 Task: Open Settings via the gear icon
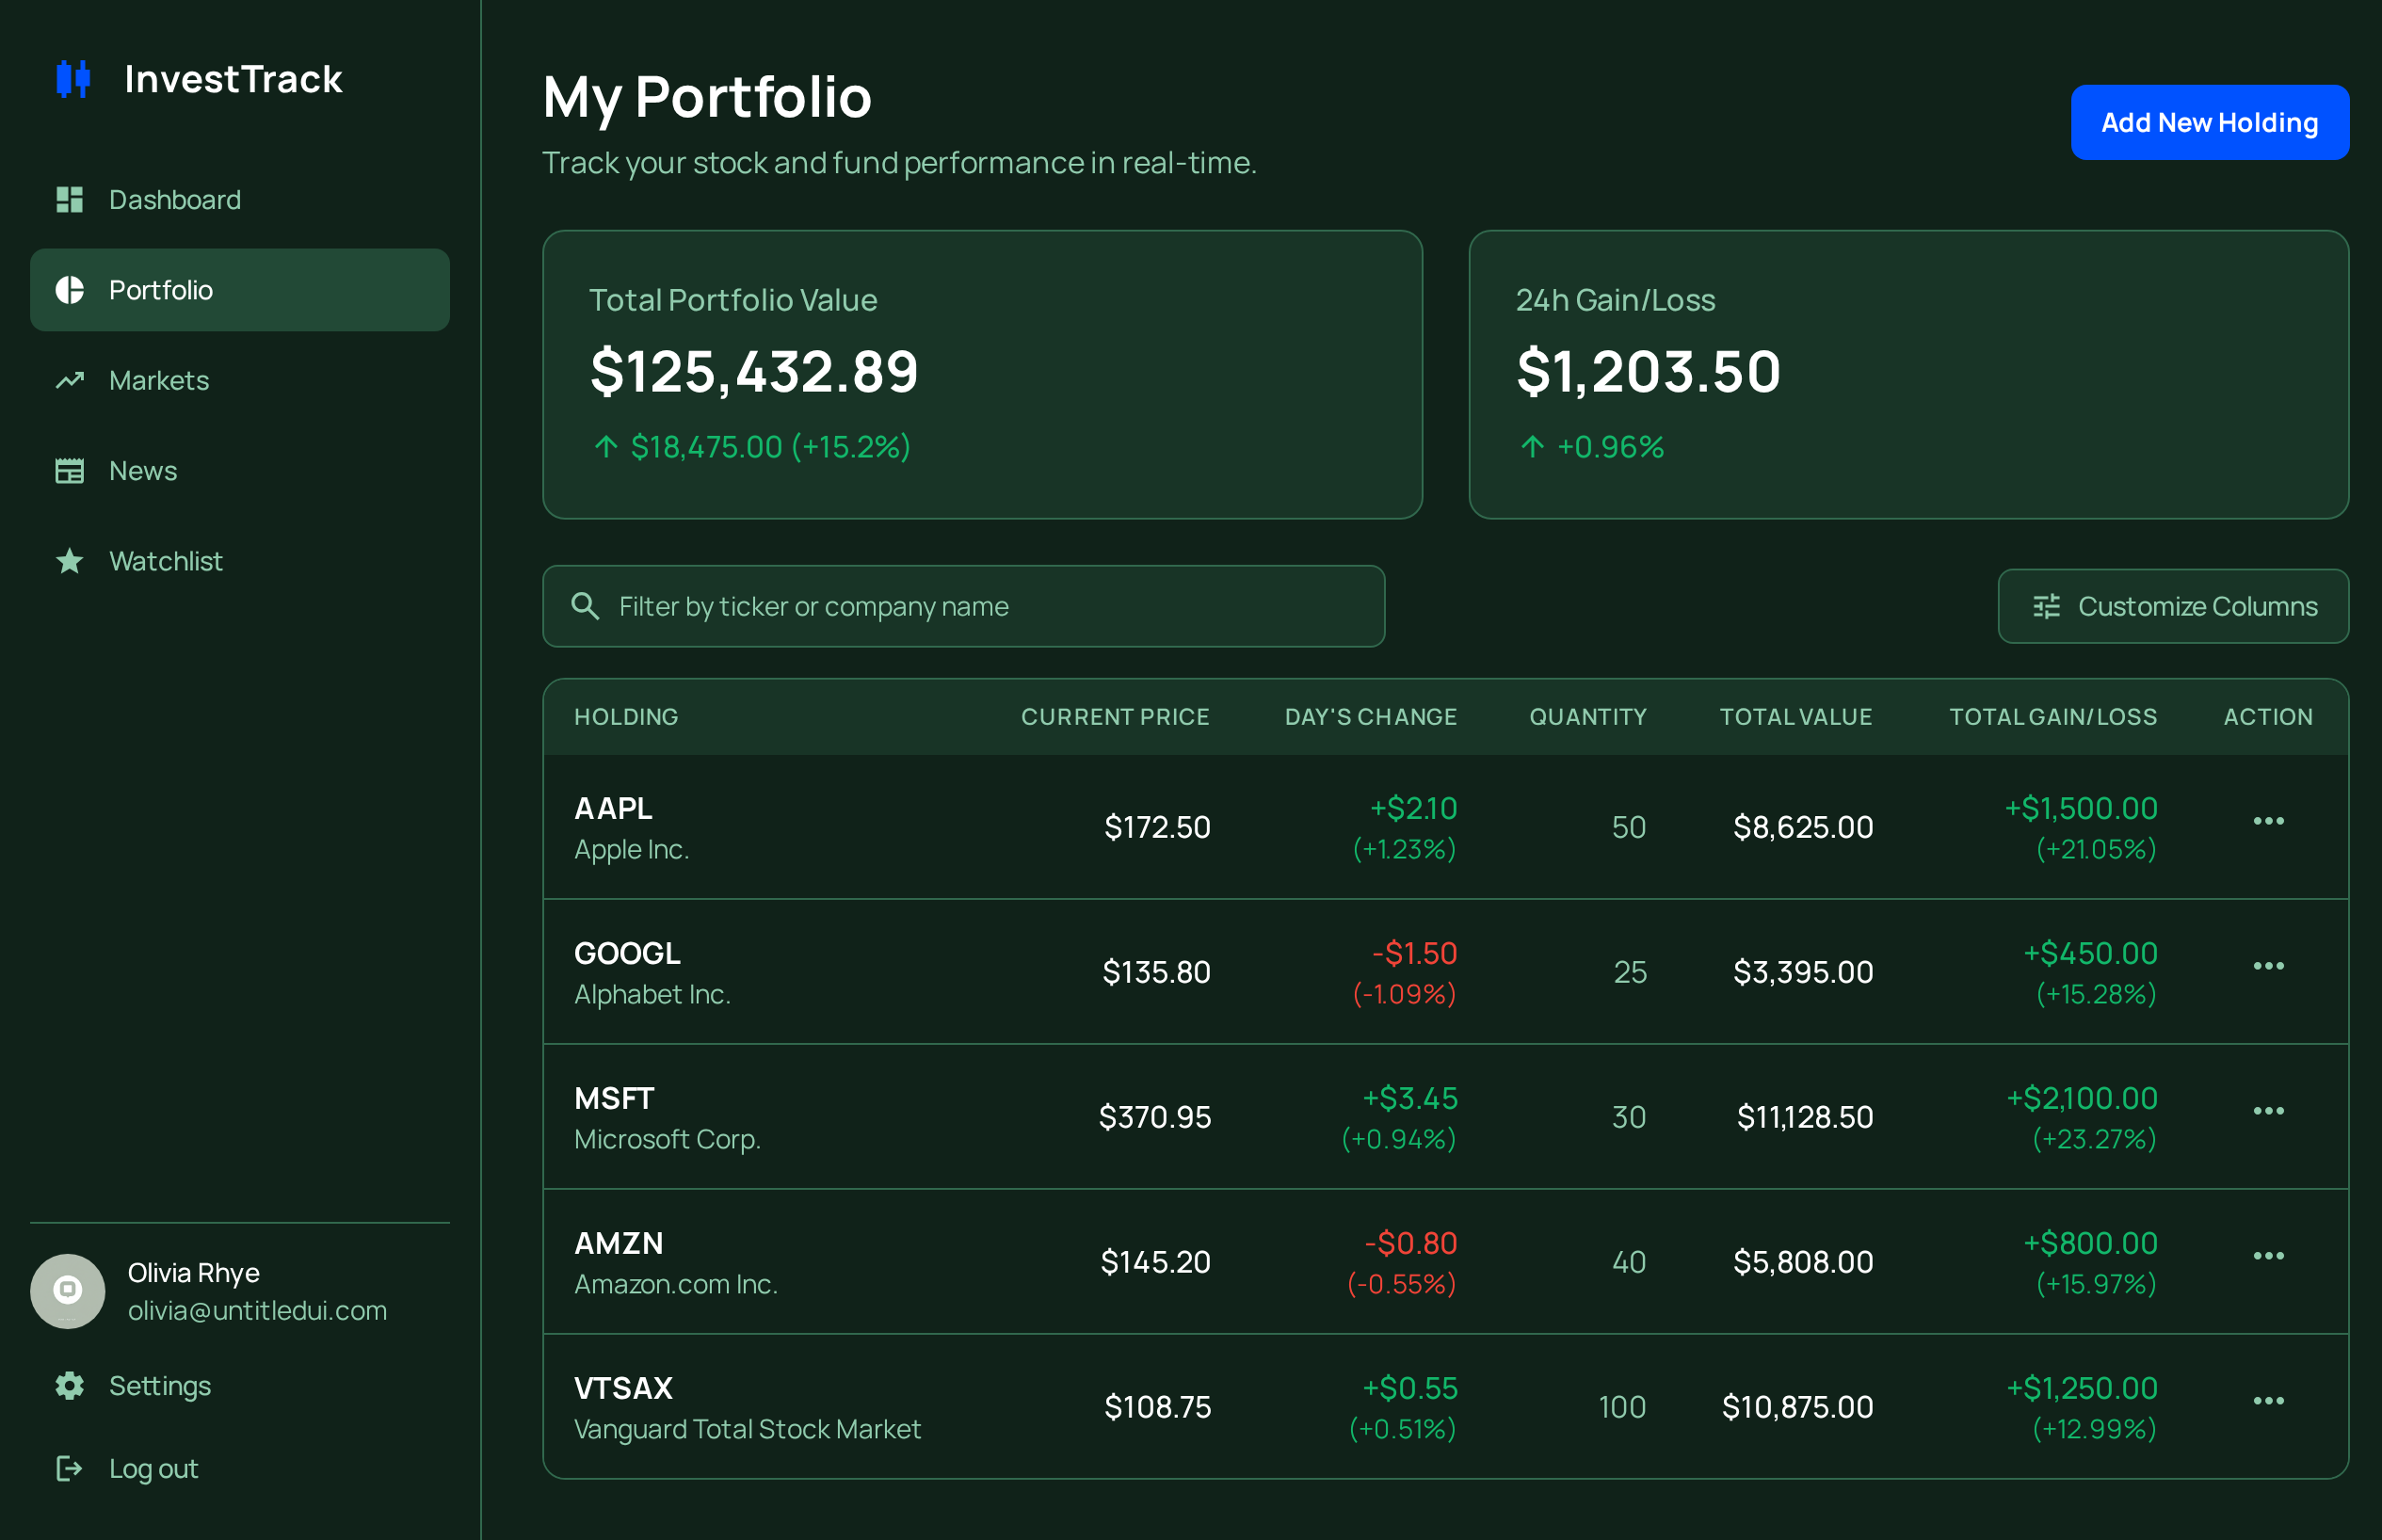tap(69, 1386)
